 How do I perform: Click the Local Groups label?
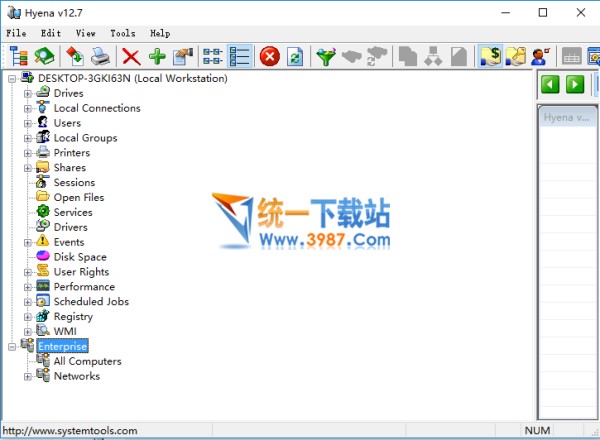[x=85, y=138]
